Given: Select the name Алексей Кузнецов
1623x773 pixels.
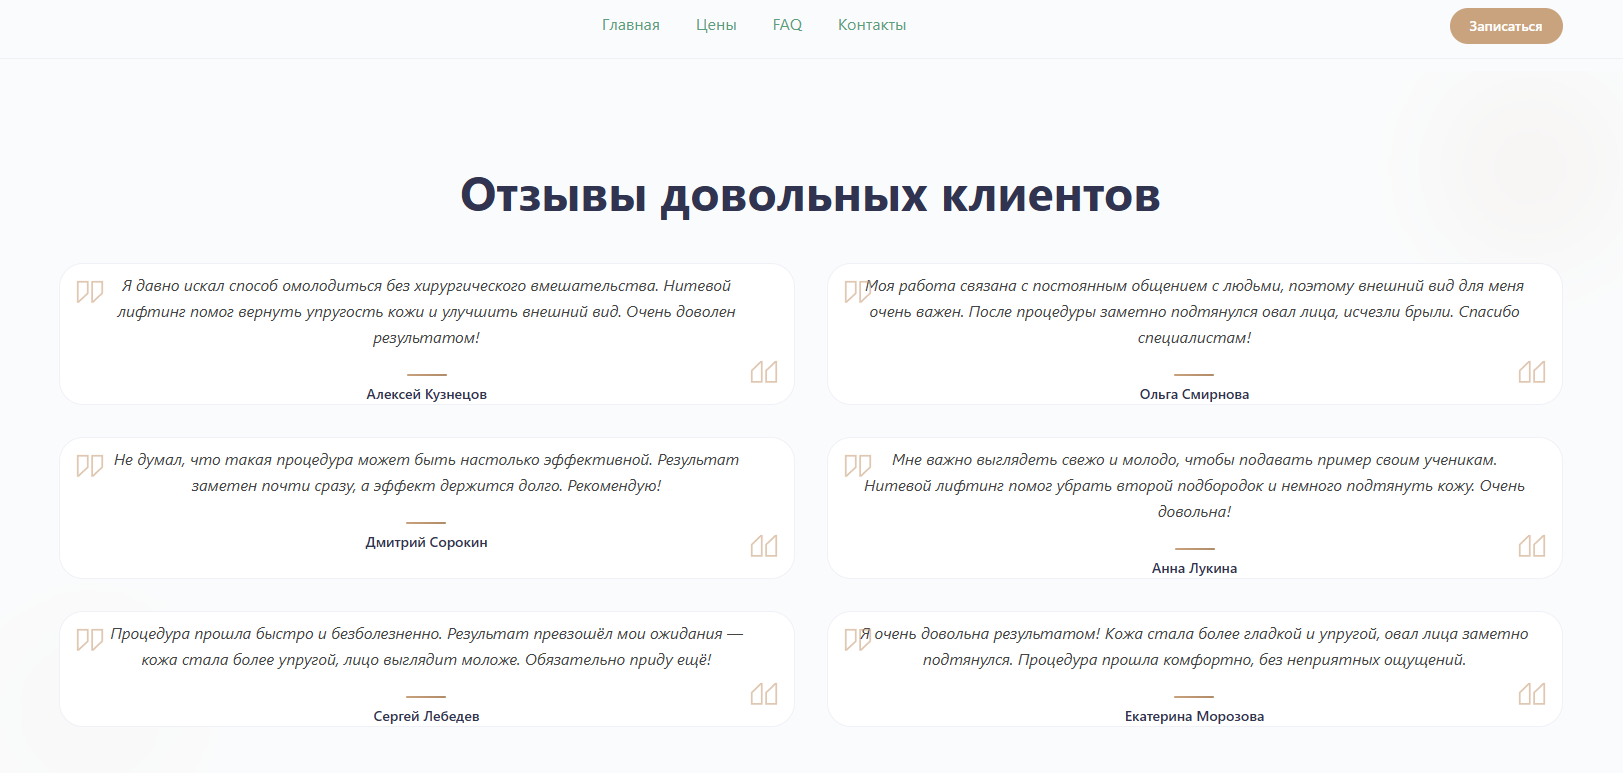Looking at the screenshot, I should (x=426, y=394).
